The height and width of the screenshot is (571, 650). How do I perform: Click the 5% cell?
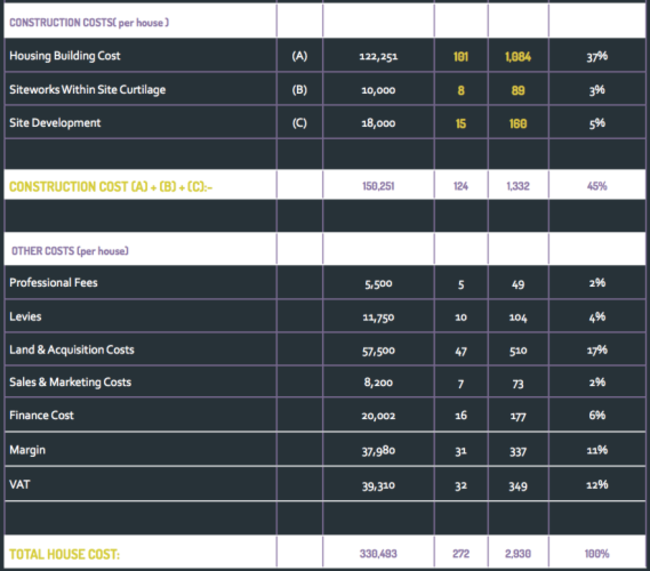coord(597,123)
